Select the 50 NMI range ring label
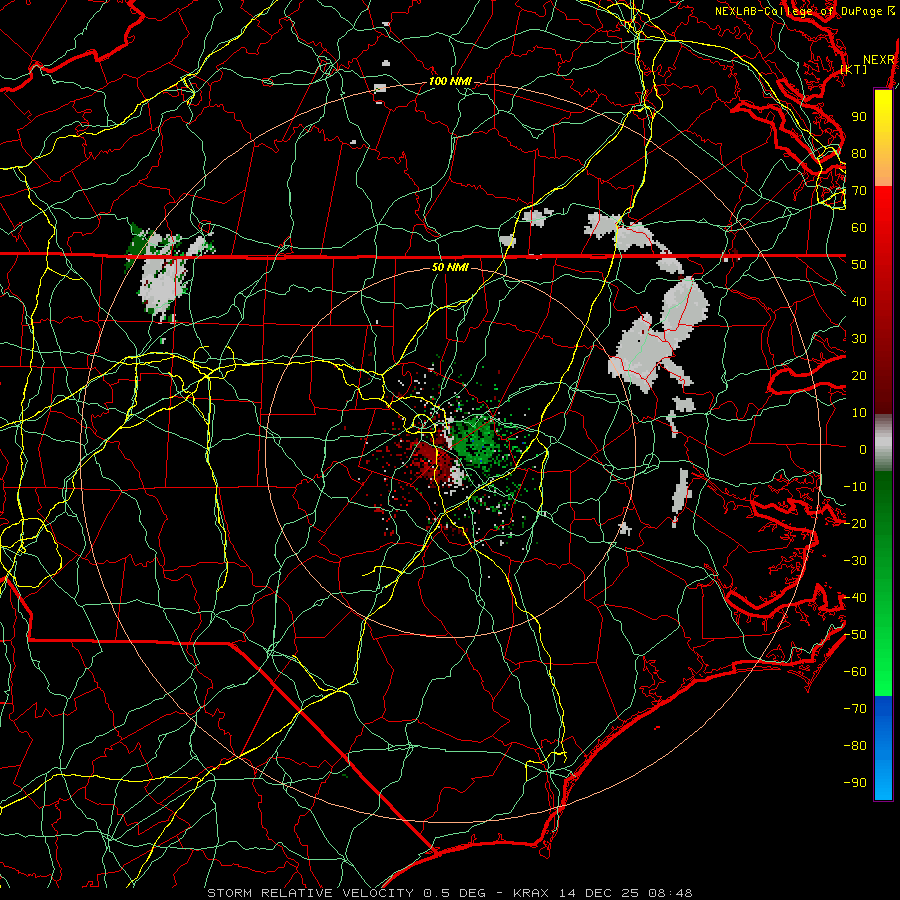Screen dimensions: 900x900 [x=450, y=267]
